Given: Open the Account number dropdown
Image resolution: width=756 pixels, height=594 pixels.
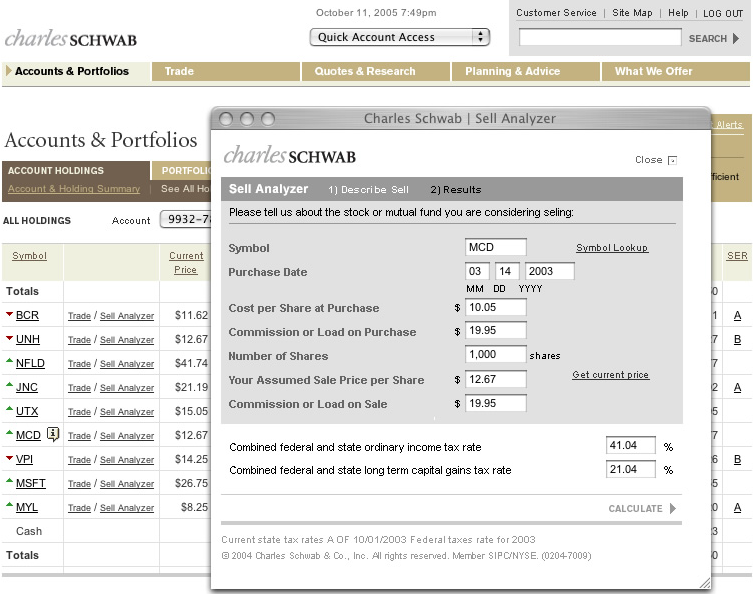Looking at the screenshot, I should [186, 219].
